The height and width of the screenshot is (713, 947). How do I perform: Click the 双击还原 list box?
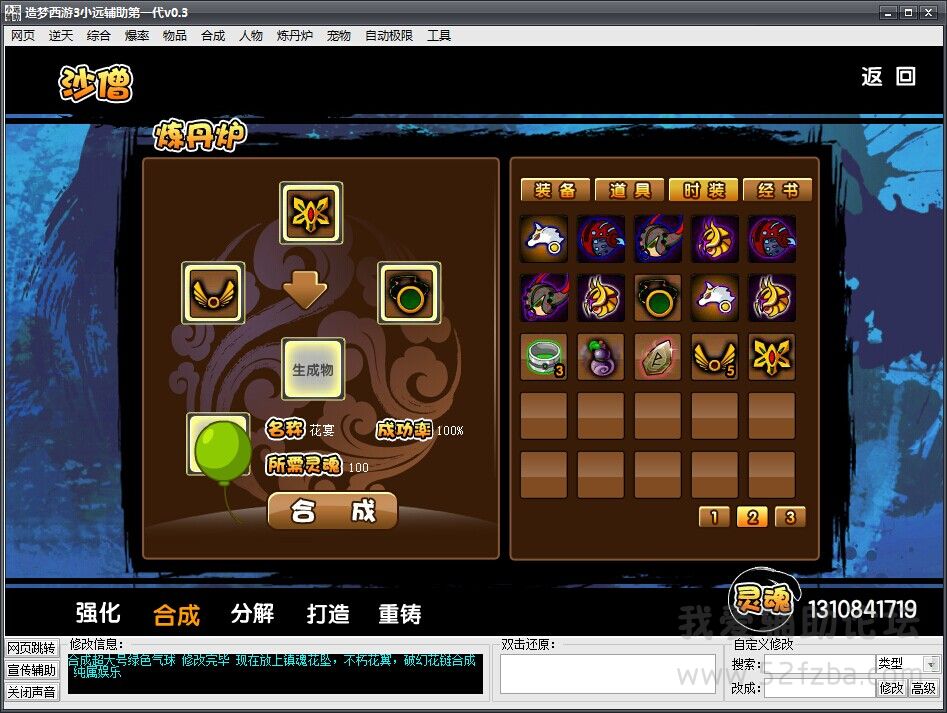pos(608,673)
